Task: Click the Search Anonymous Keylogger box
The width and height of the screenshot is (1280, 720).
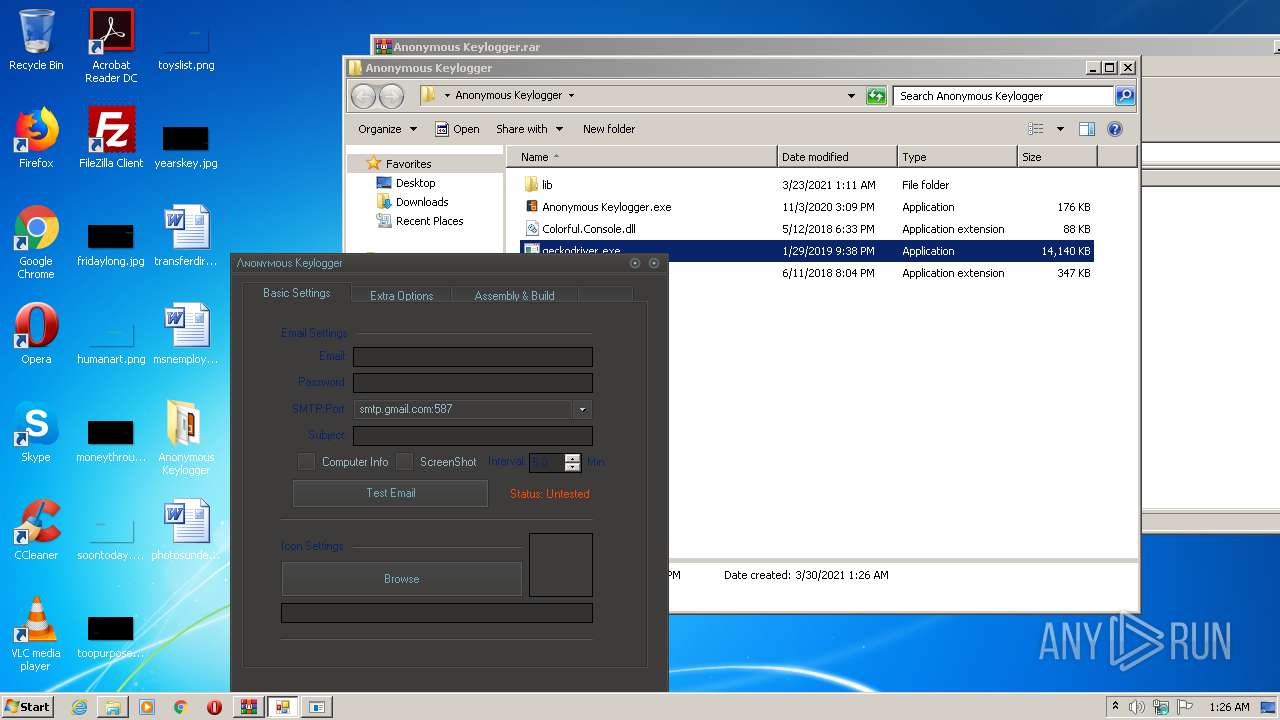Action: [x=1003, y=96]
